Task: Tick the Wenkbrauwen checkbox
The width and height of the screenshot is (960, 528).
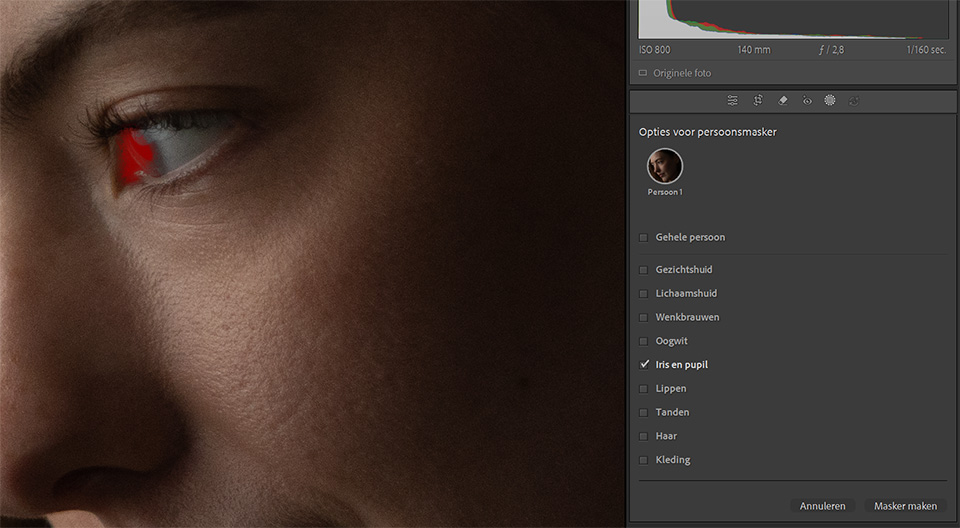Action: pyautogui.click(x=644, y=318)
